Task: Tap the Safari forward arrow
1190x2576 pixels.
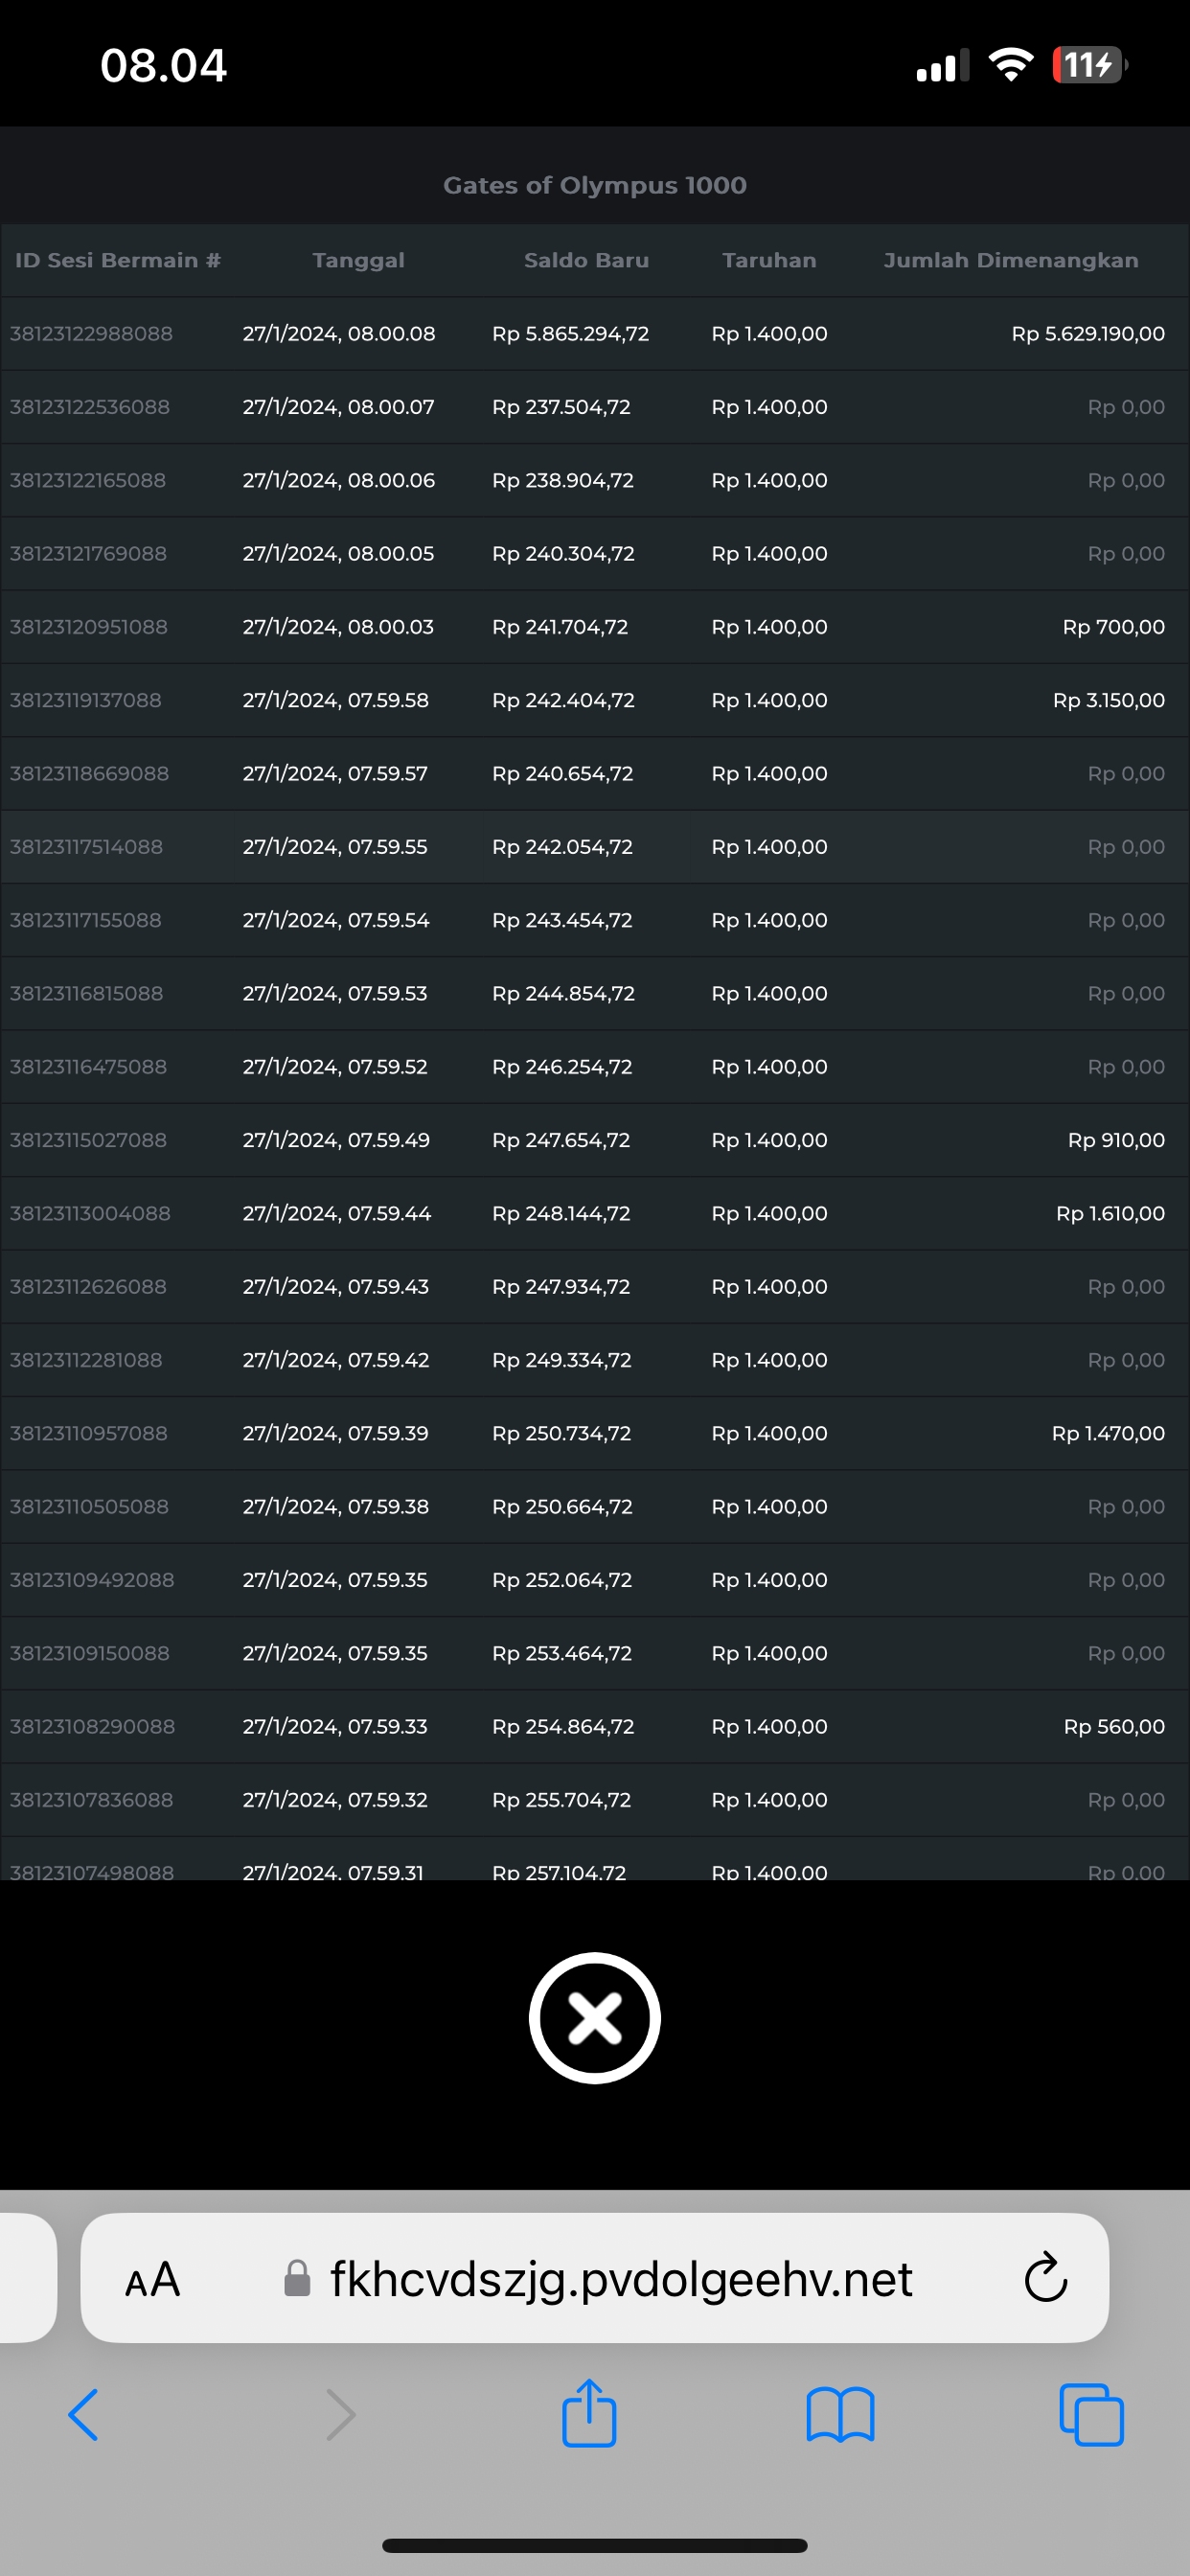Action: point(340,2415)
